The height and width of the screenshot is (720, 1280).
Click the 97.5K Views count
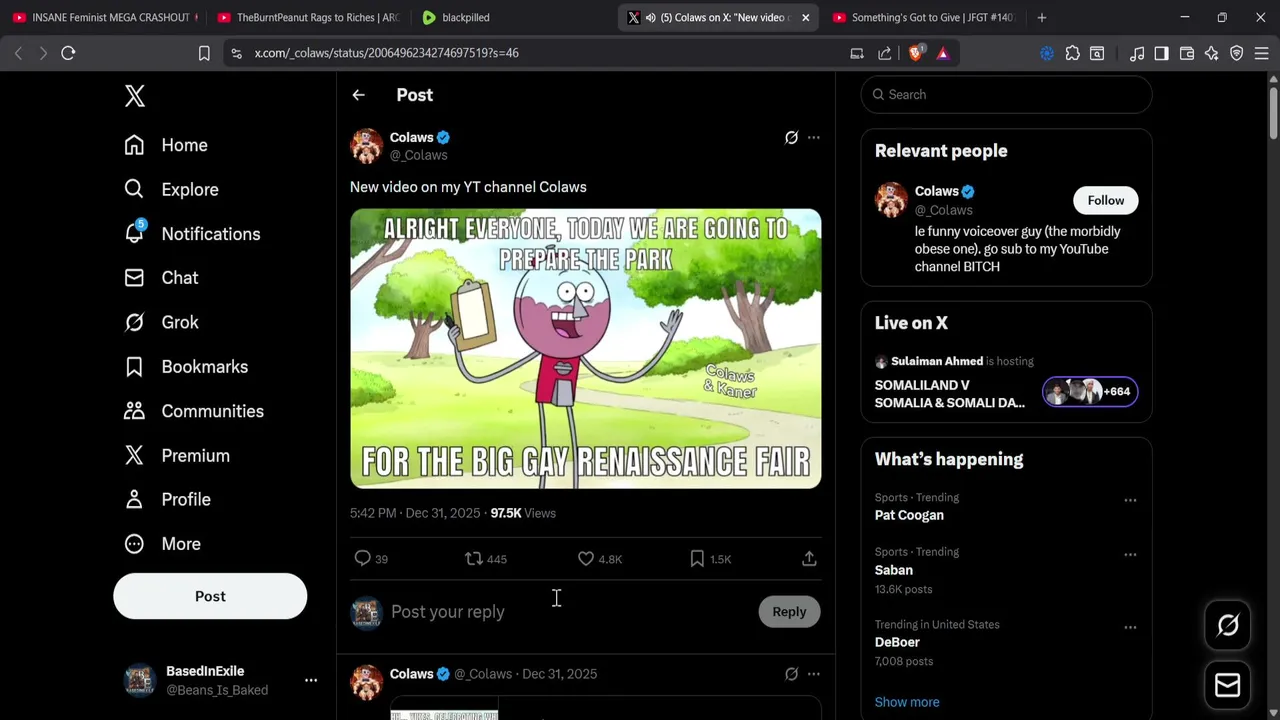tap(523, 513)
